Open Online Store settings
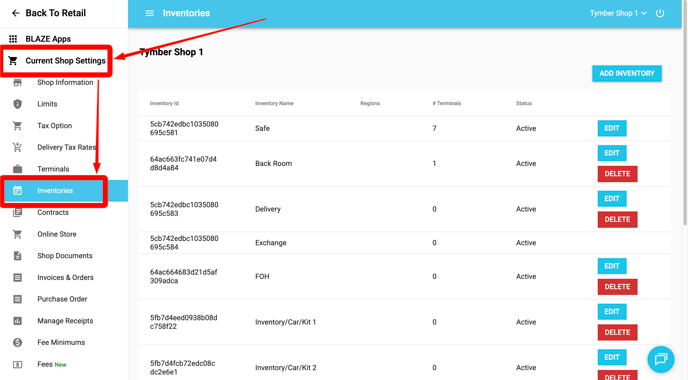 57,234
